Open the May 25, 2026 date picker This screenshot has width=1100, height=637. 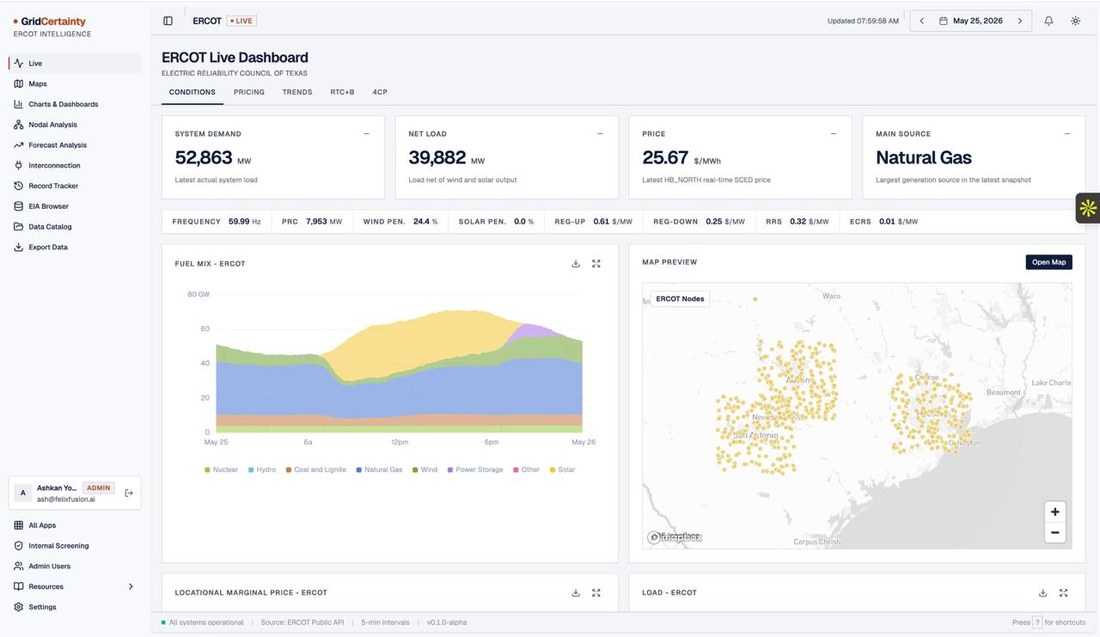click(x=971, y=21)
